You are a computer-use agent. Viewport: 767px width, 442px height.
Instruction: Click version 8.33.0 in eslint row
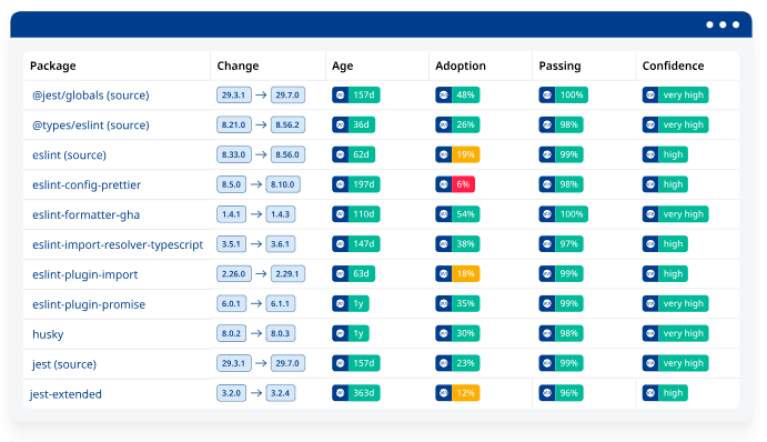(x=234, y=155)
